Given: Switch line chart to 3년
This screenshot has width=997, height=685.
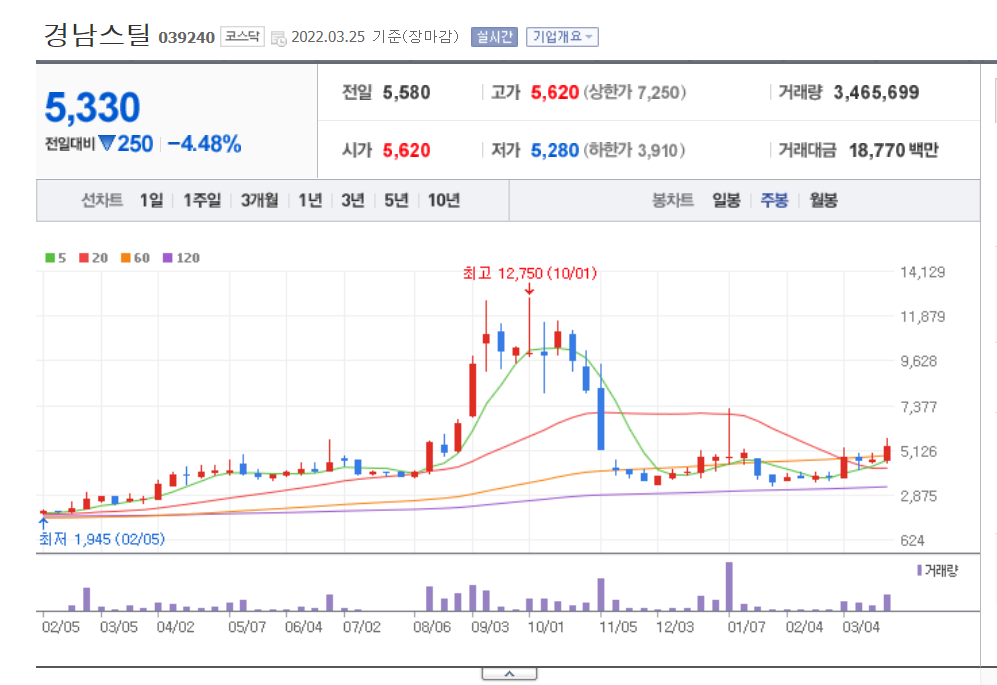Looking at the screenshot, I should (353, 200).
